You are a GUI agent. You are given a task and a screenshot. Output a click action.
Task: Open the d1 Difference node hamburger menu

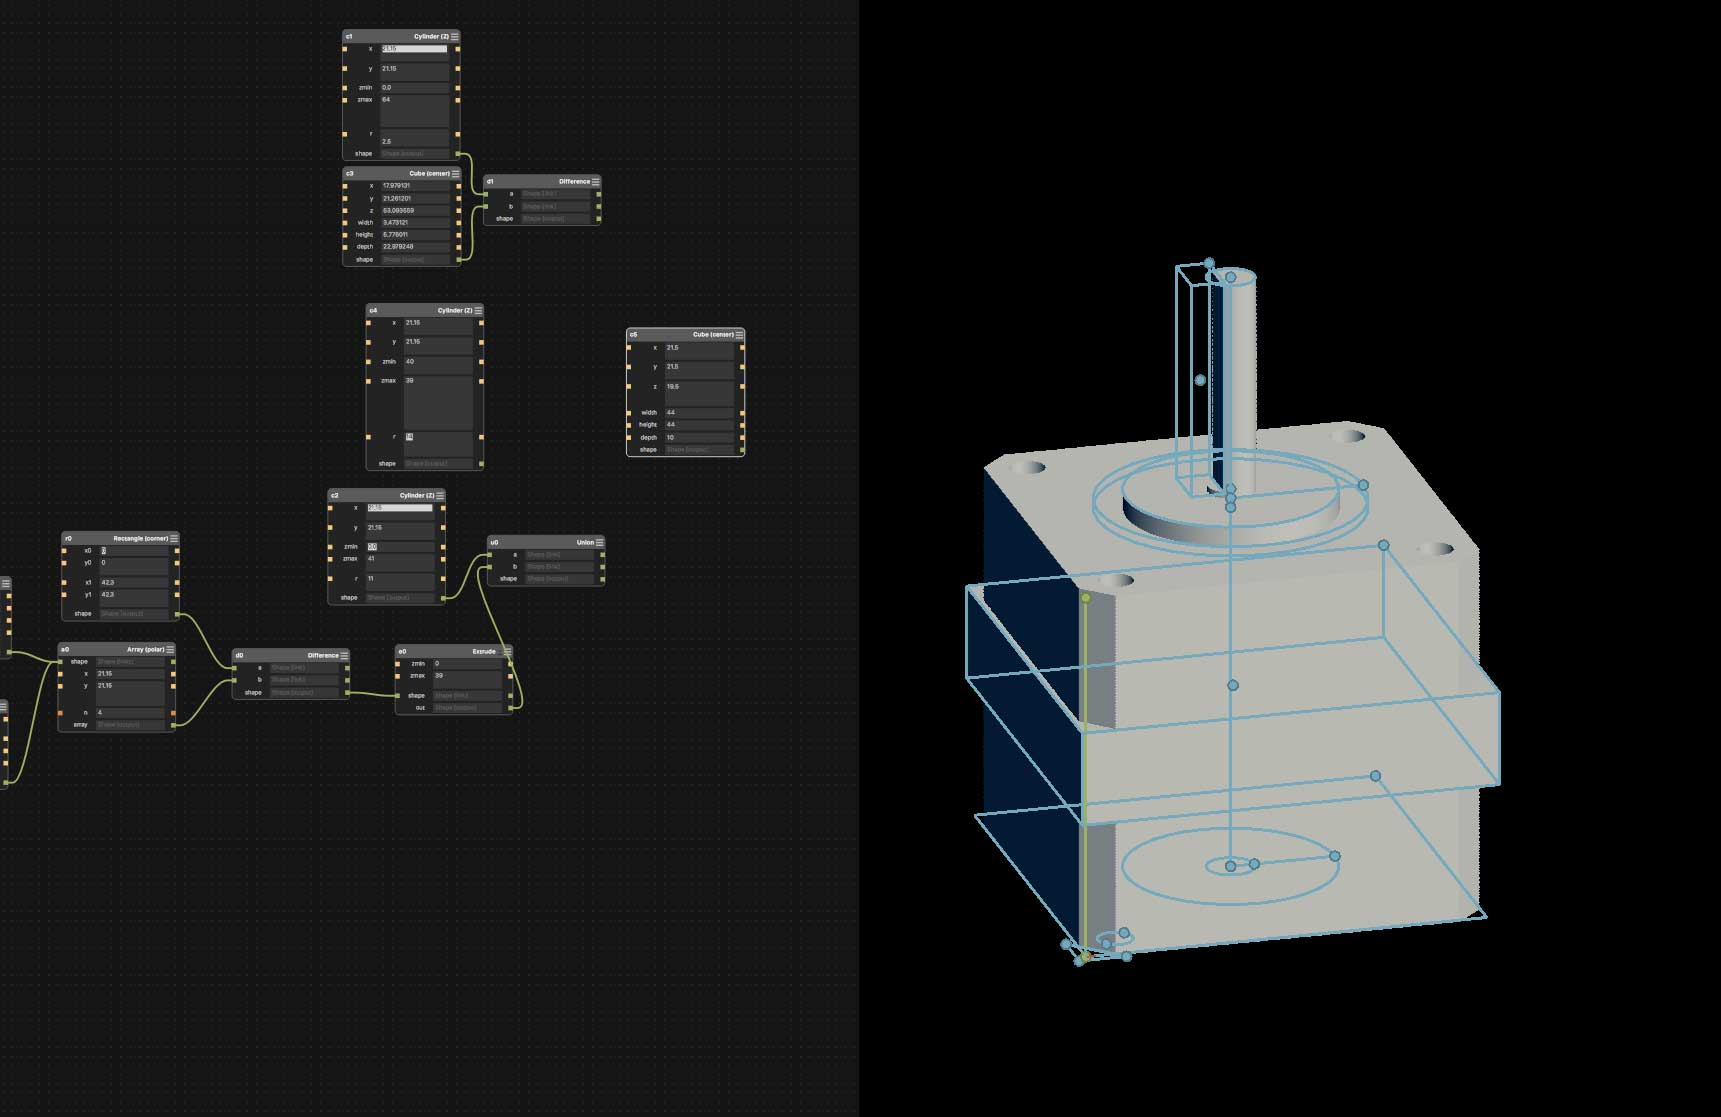pos(596,181)
